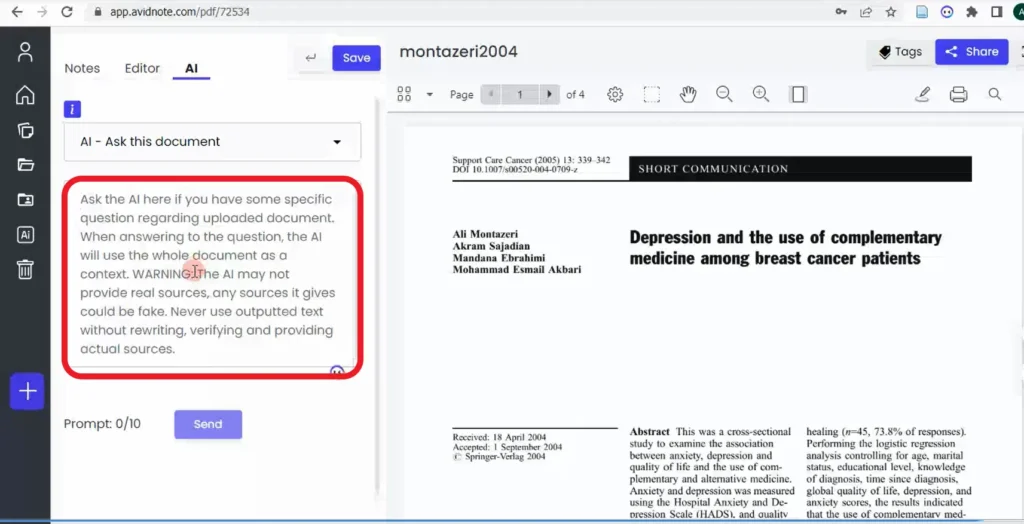Zoom out of the PDF document
The height and width of the screenshot is (524, 1024).
coord(724,94)
